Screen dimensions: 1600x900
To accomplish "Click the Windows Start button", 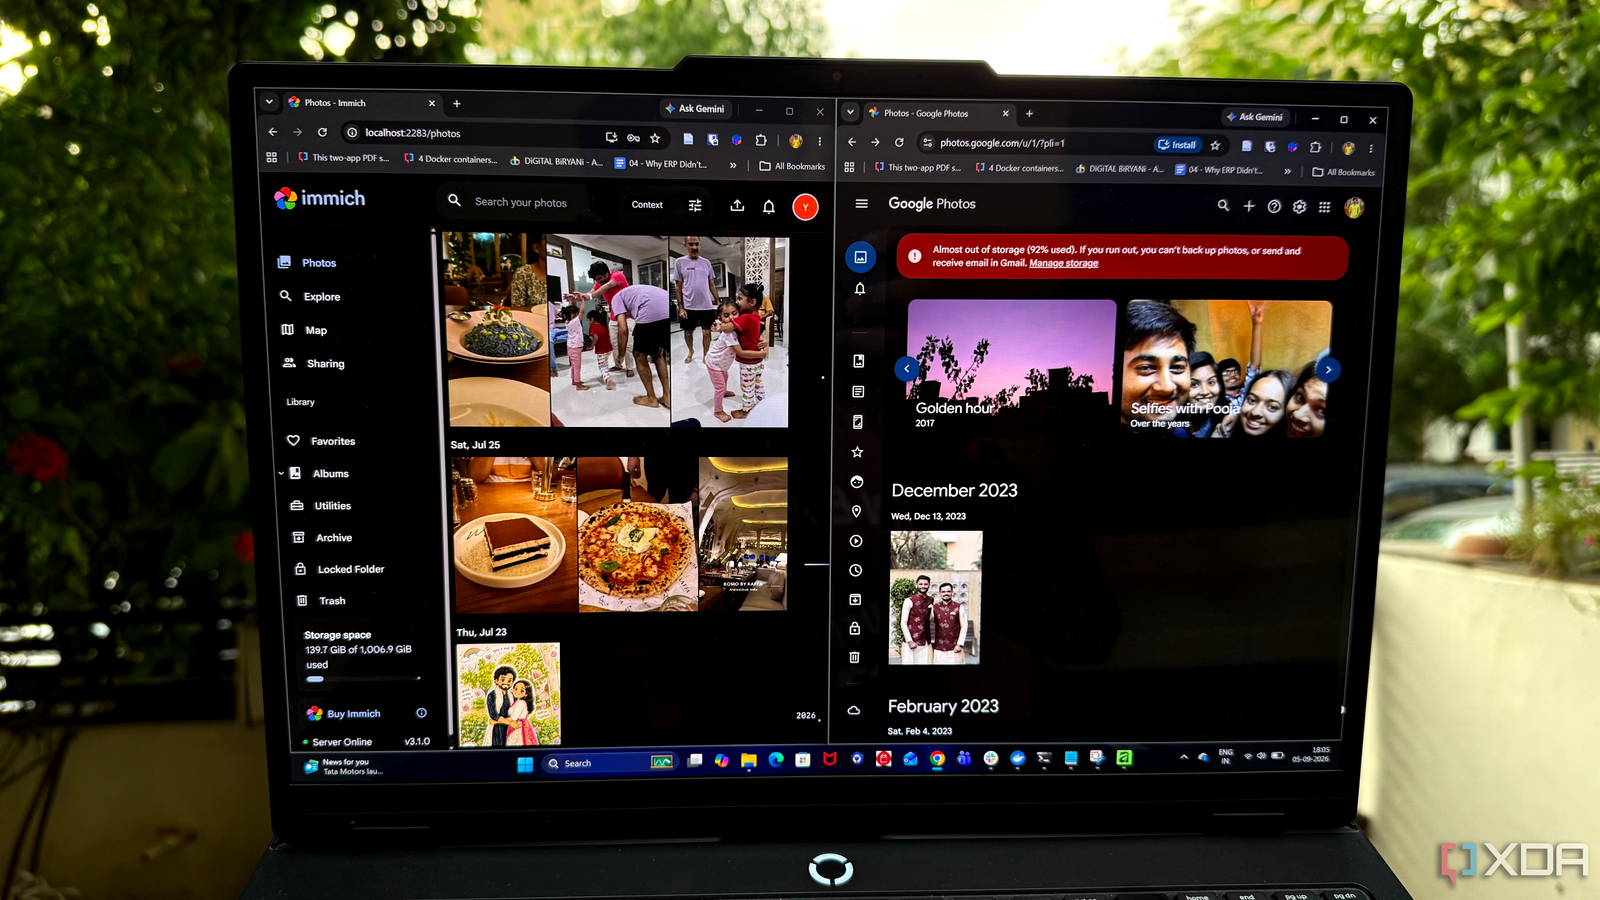I will coord(525,764).
